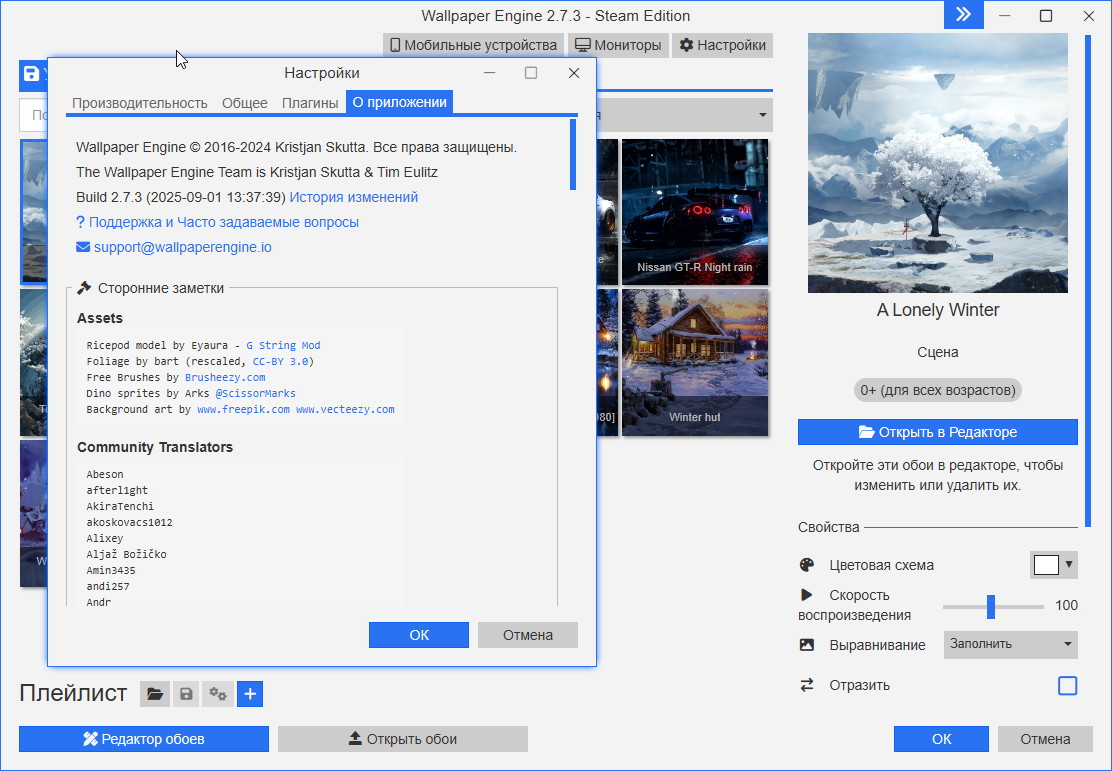Open CC-BY 3.0 license link
Screen dimensions: 1112x771
281,361
